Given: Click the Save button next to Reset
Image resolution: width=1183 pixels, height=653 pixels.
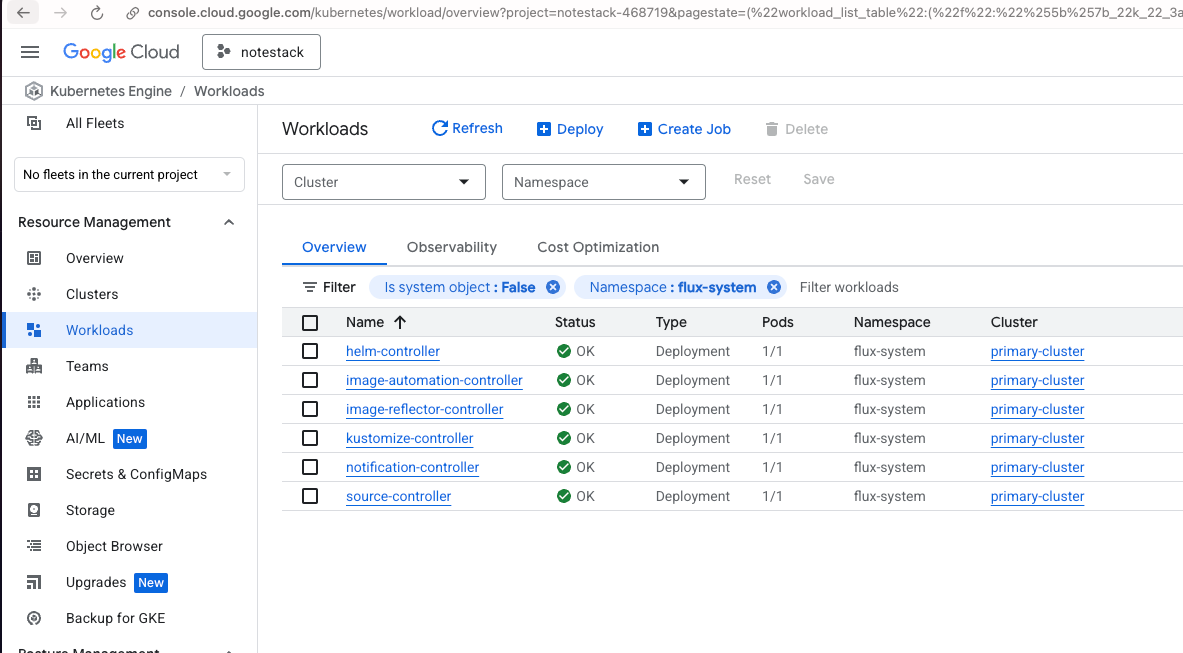Looking at the screenshot, I should 819,179.
